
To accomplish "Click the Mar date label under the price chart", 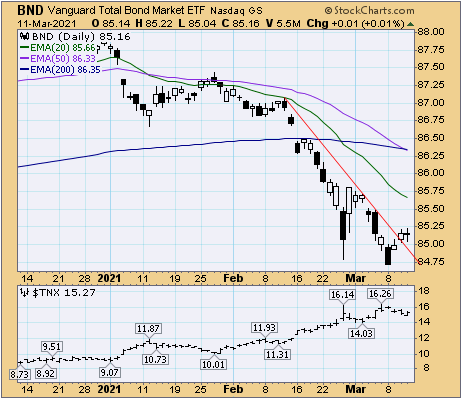I will 356,278.
